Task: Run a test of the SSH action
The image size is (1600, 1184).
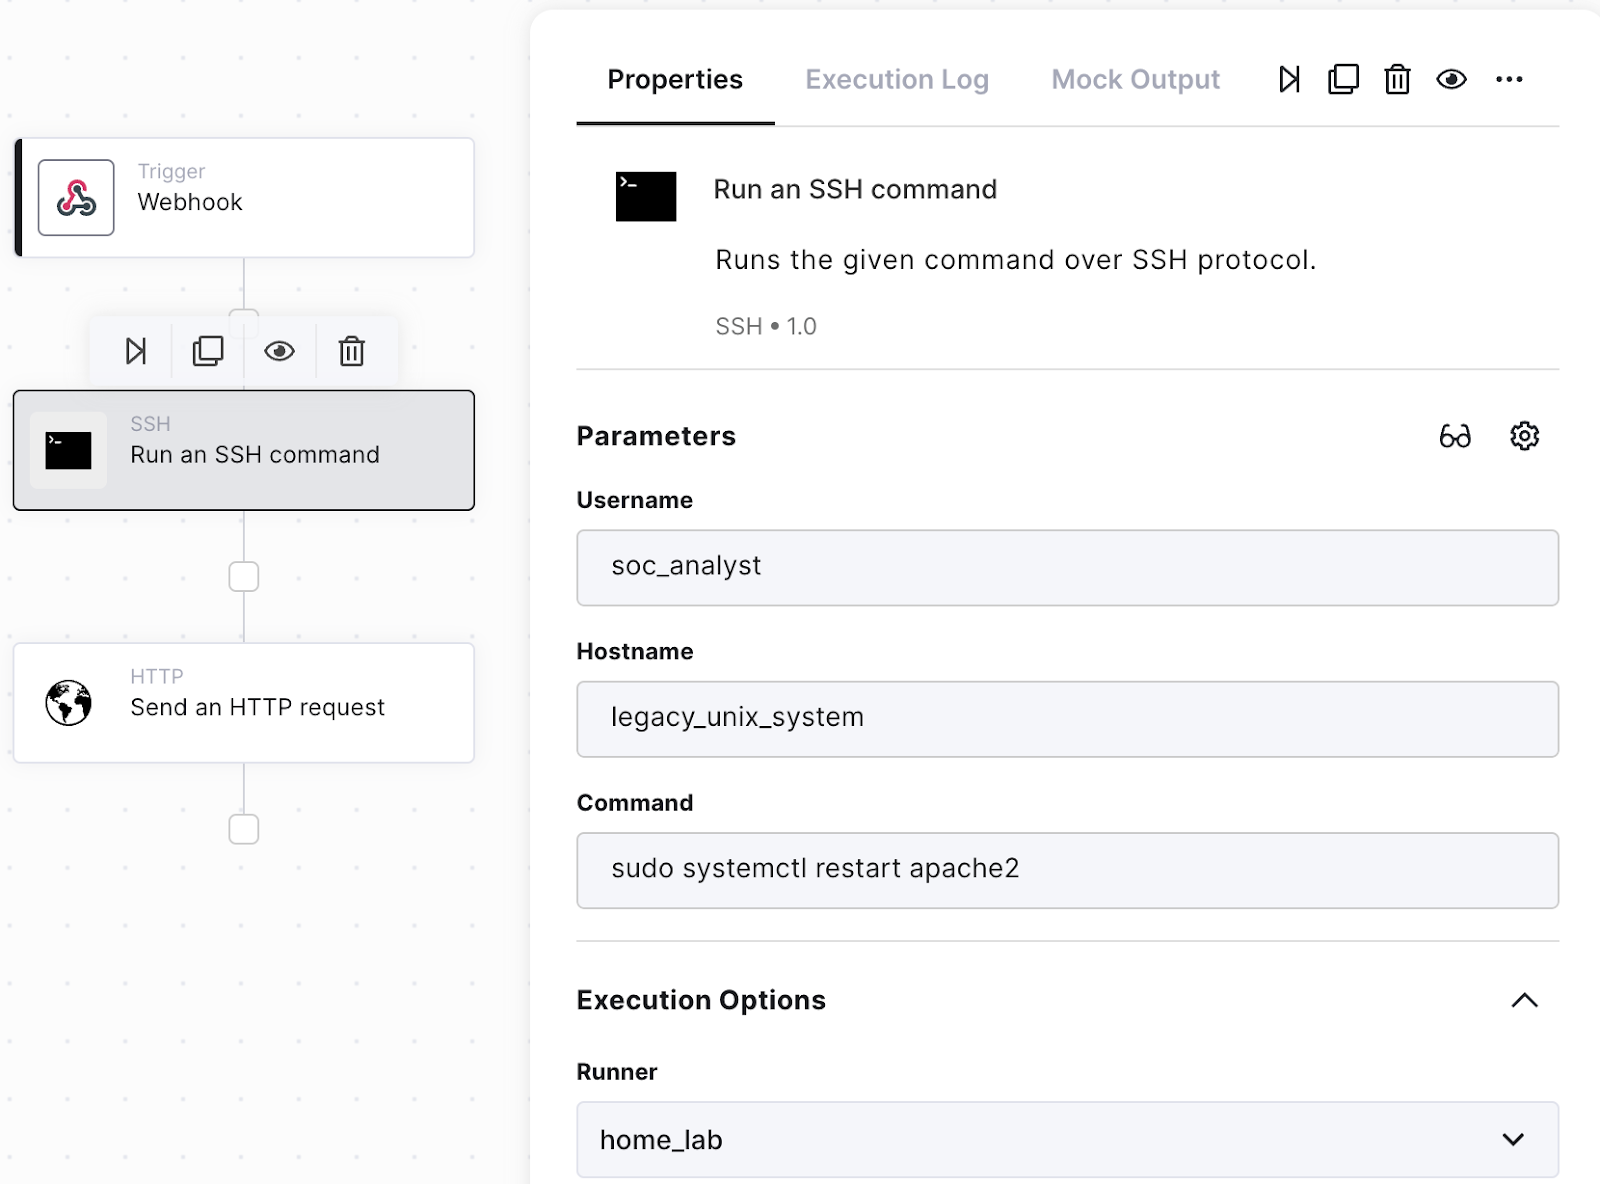Action: pyautogui.click(x=1289, y=79)
